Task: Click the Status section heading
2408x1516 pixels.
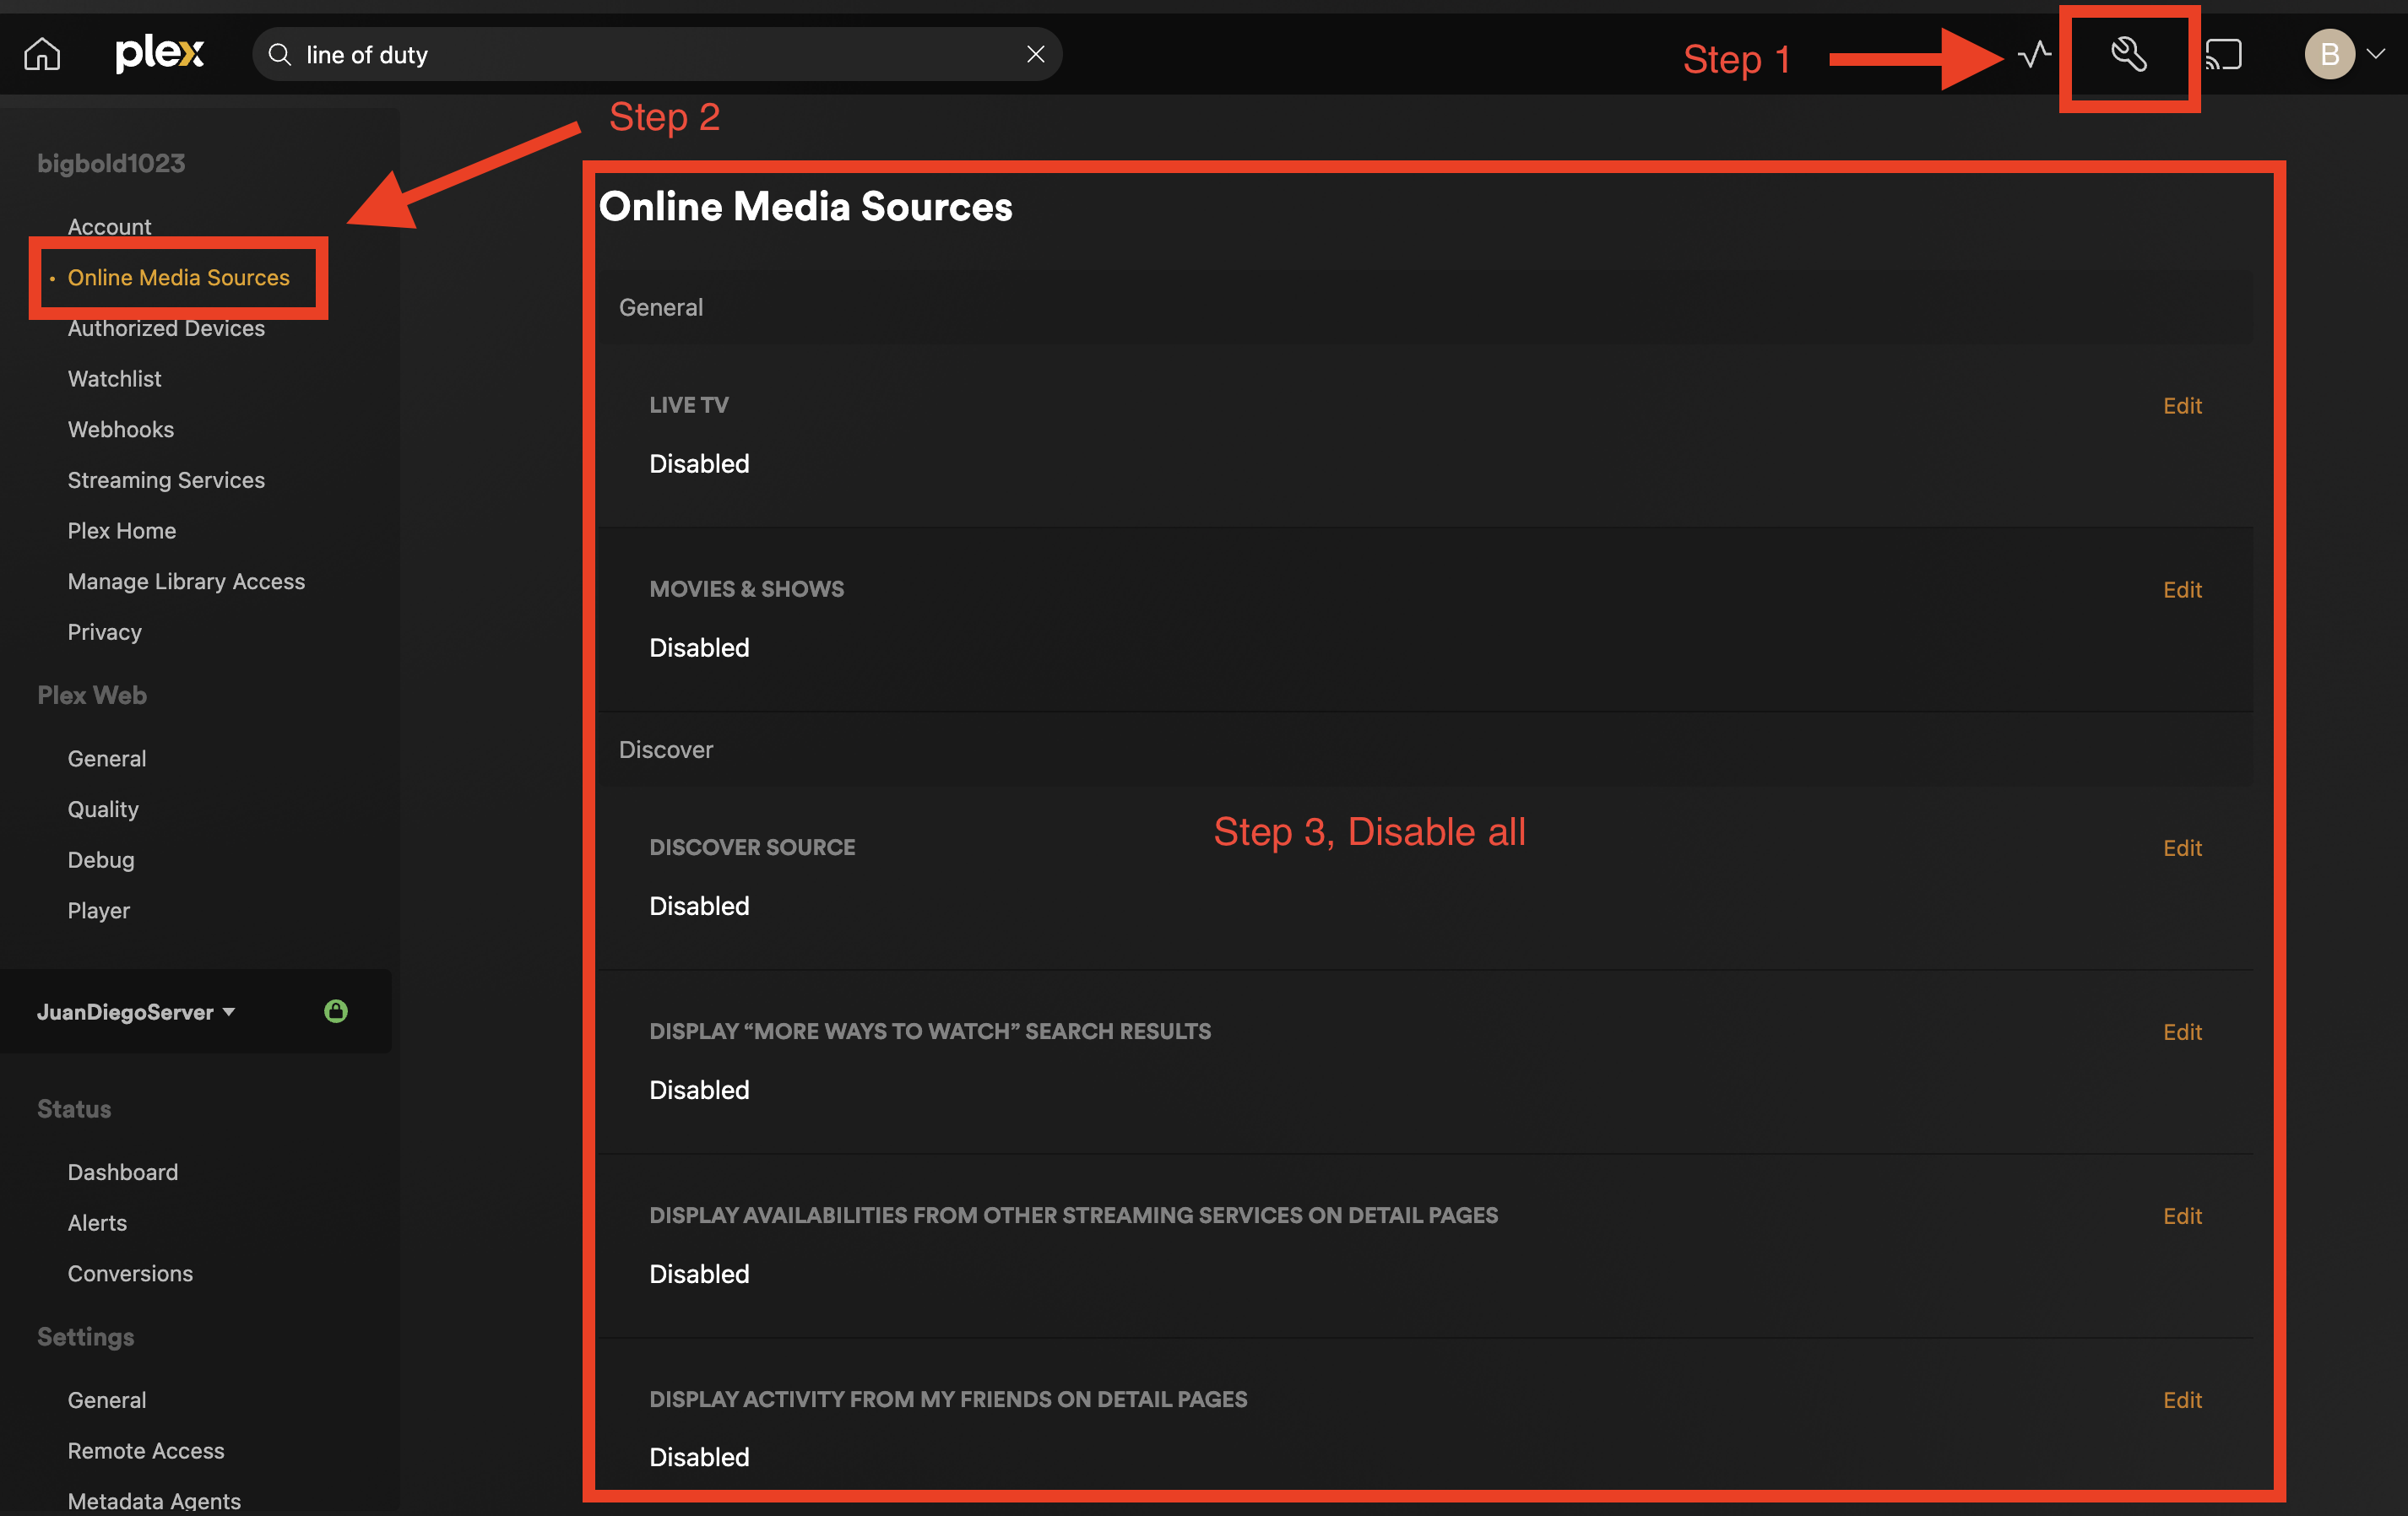Action: click(x=74, y=1109)
